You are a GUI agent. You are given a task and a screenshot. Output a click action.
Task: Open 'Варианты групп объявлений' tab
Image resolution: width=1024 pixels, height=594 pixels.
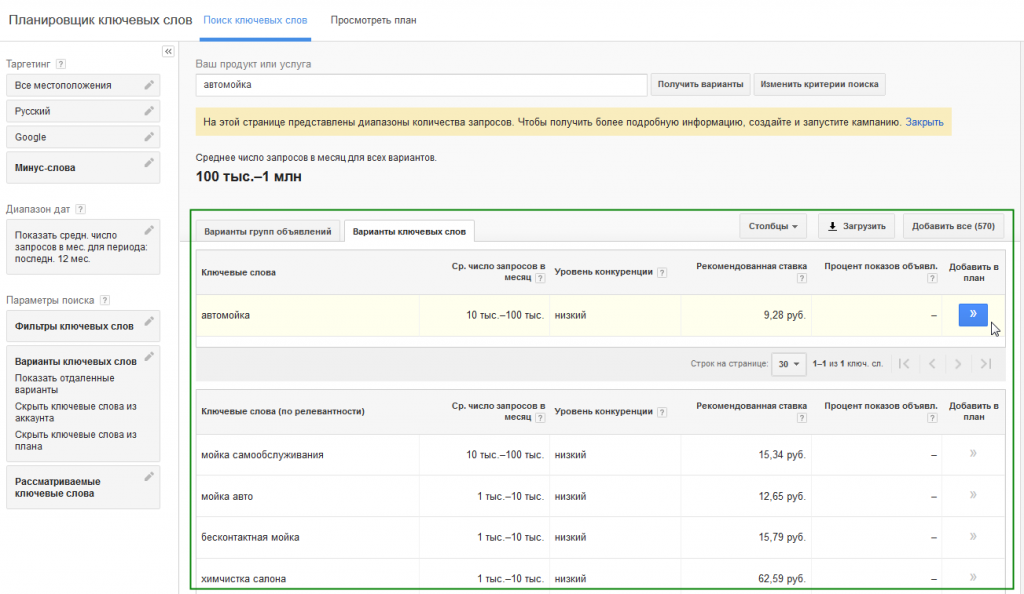click(268, 231)
